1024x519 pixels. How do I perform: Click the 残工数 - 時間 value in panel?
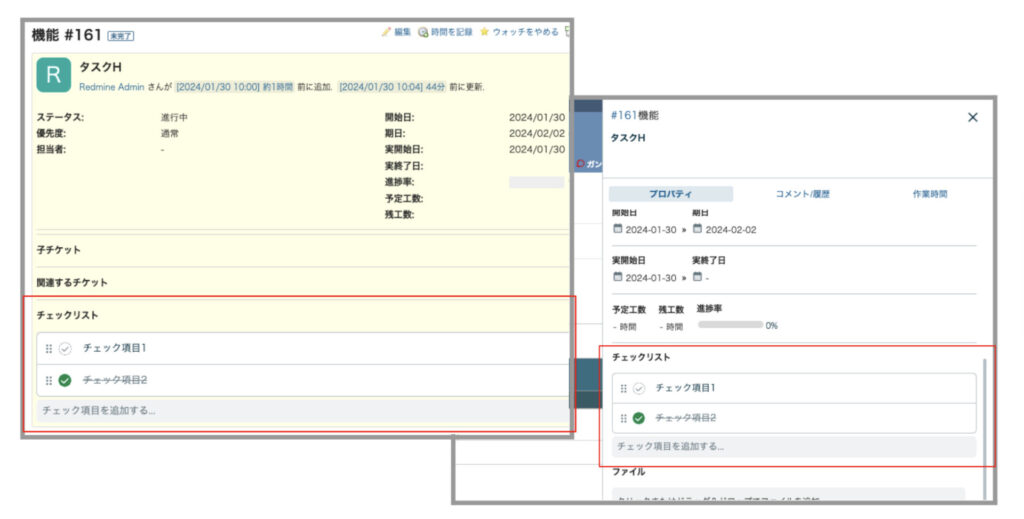[671, 326]
